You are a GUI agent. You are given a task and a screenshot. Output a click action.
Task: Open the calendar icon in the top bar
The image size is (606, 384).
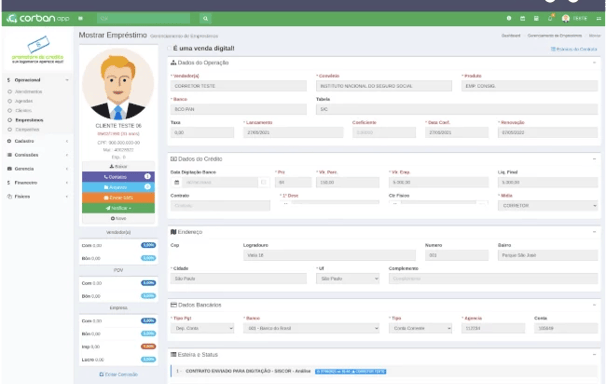[x=523, y=18]
